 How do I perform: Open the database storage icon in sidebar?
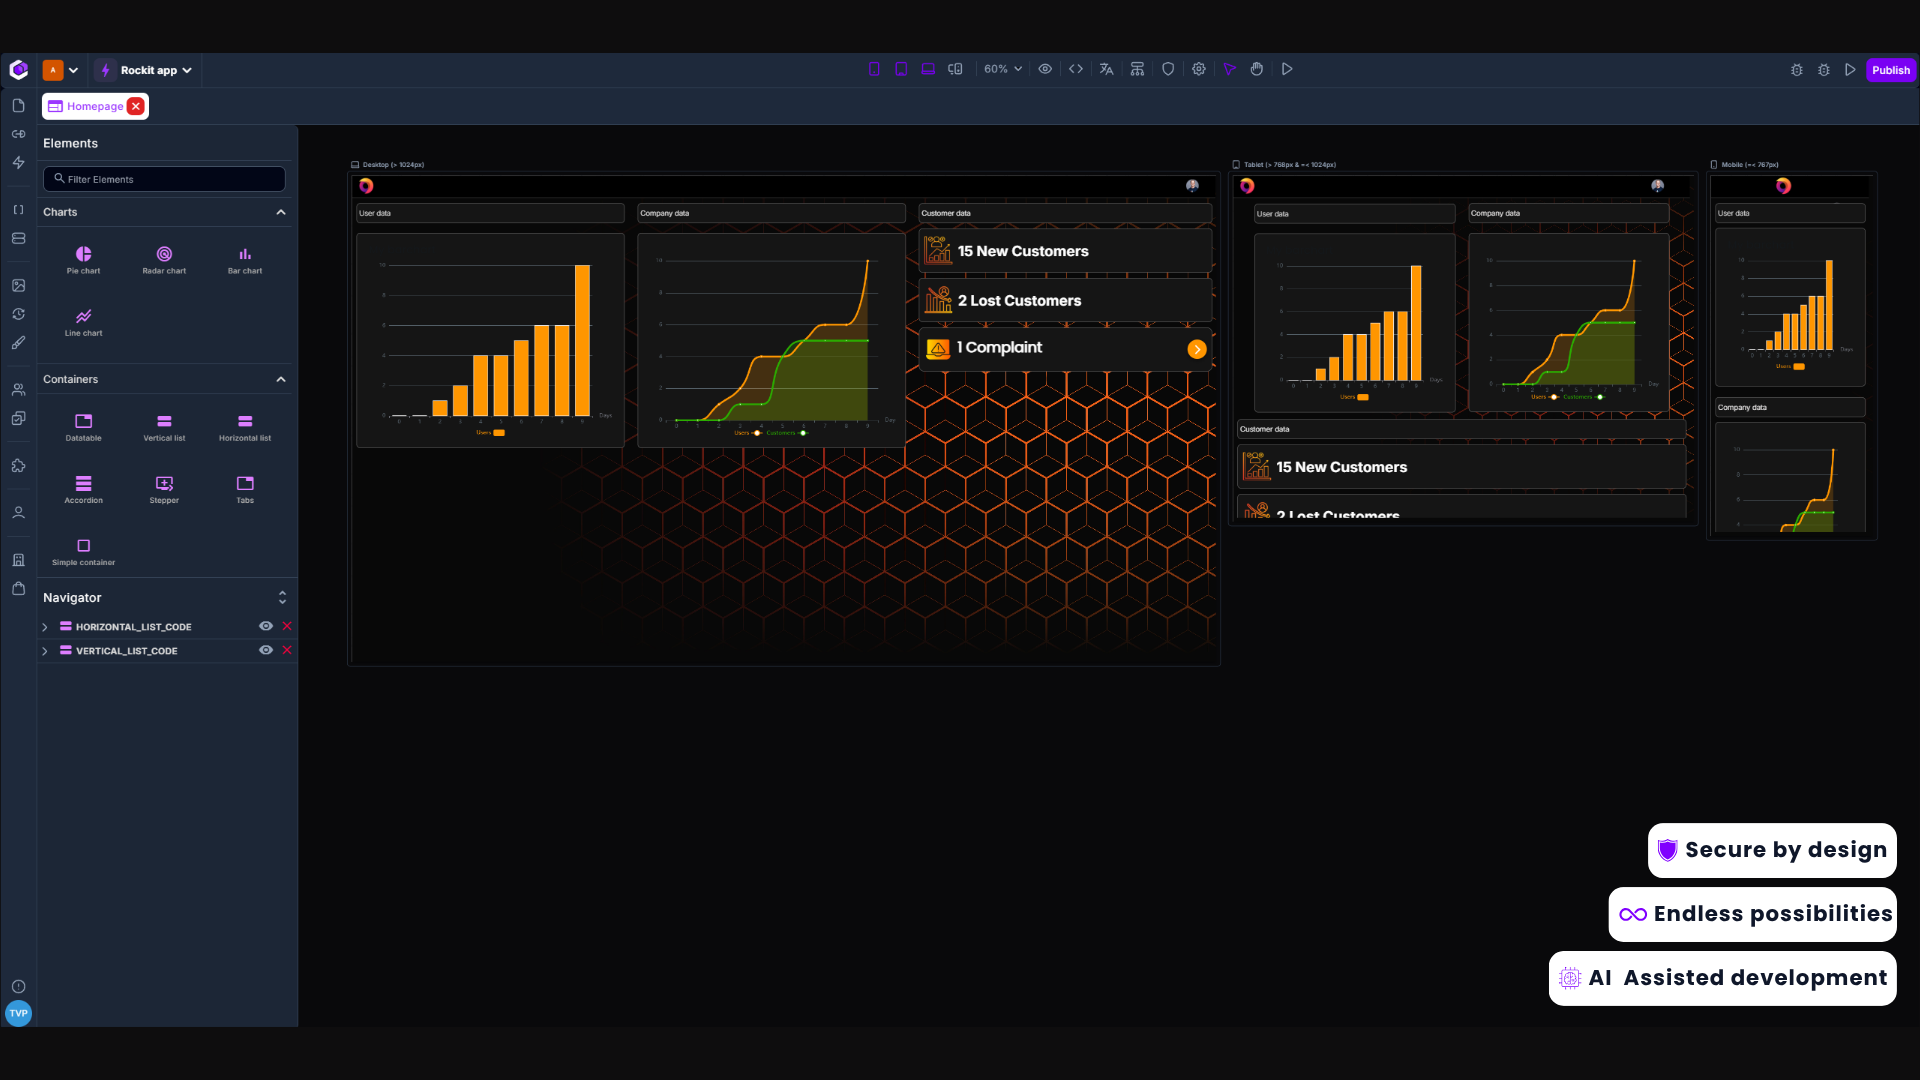tap(18, 238)
